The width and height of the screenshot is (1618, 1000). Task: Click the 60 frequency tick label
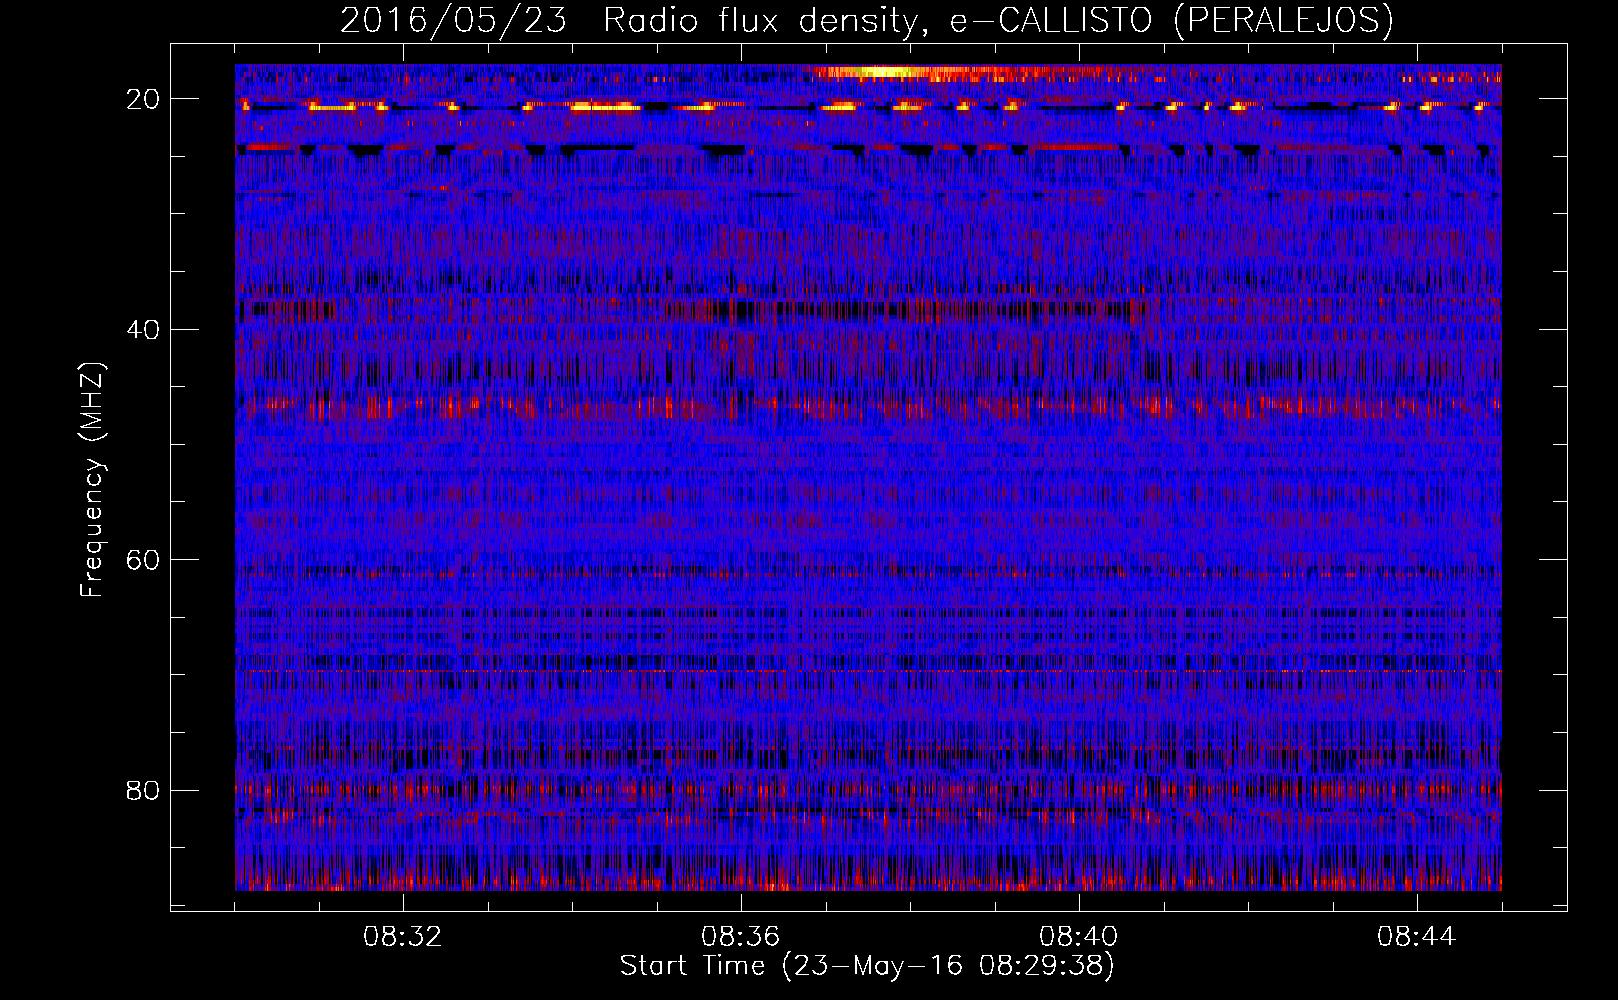[143, 560]
